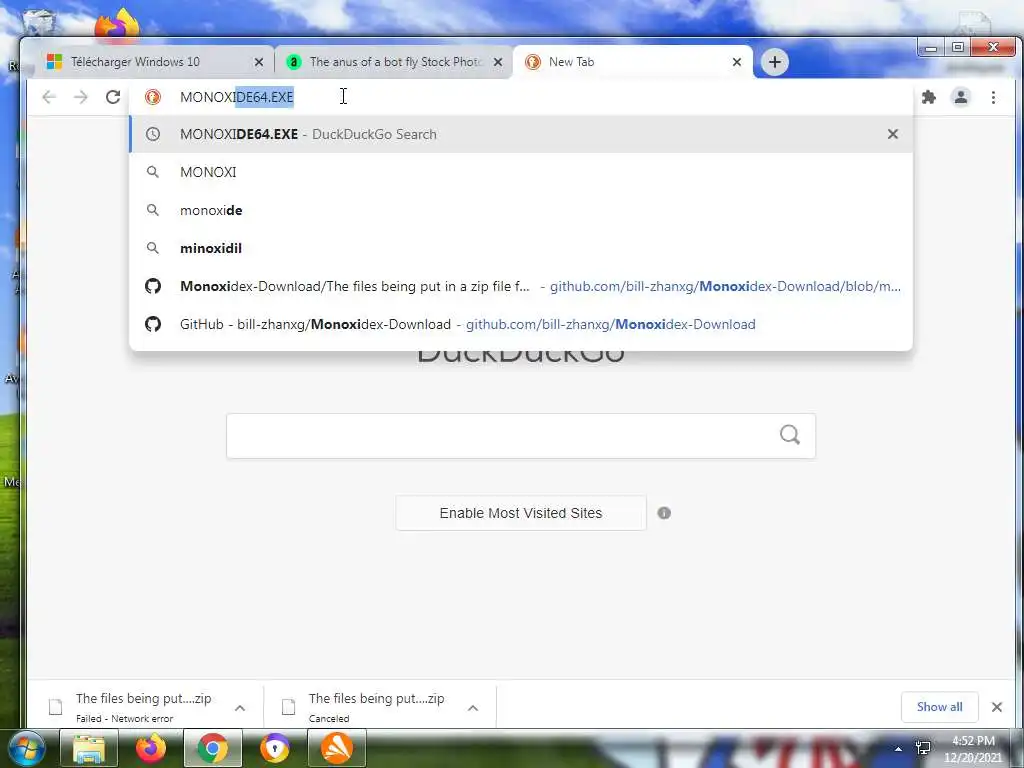Open Avast antivirus taskbar icon
1024x768 pixels.
(x=336, y=748)
